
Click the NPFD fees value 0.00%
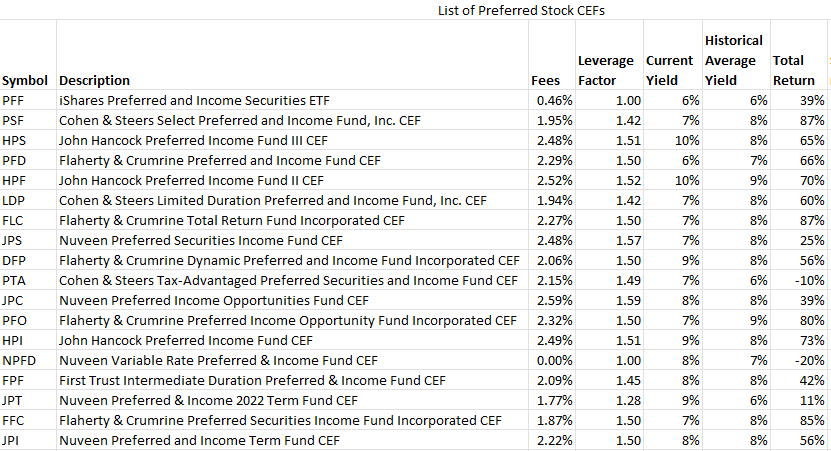(x=554, y=360)
